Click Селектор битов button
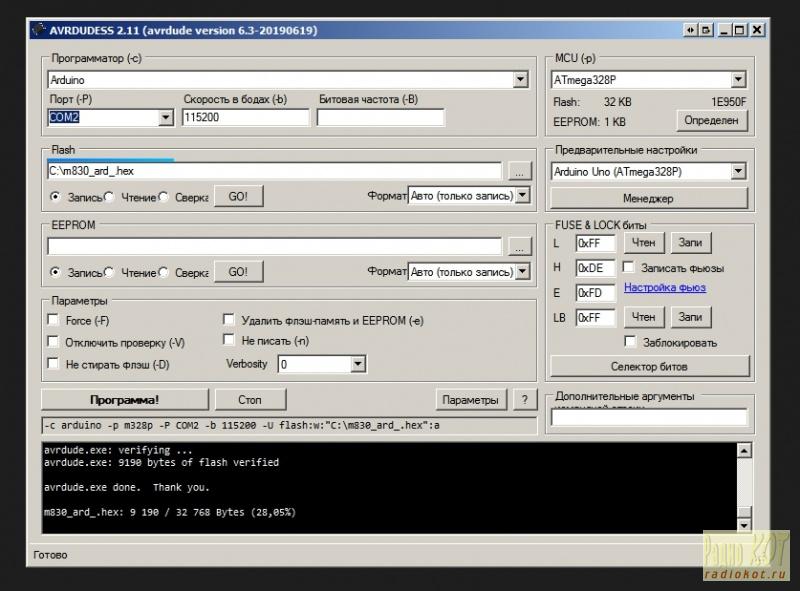The width and height of the screenshot is (800, 591). point(649,366)
